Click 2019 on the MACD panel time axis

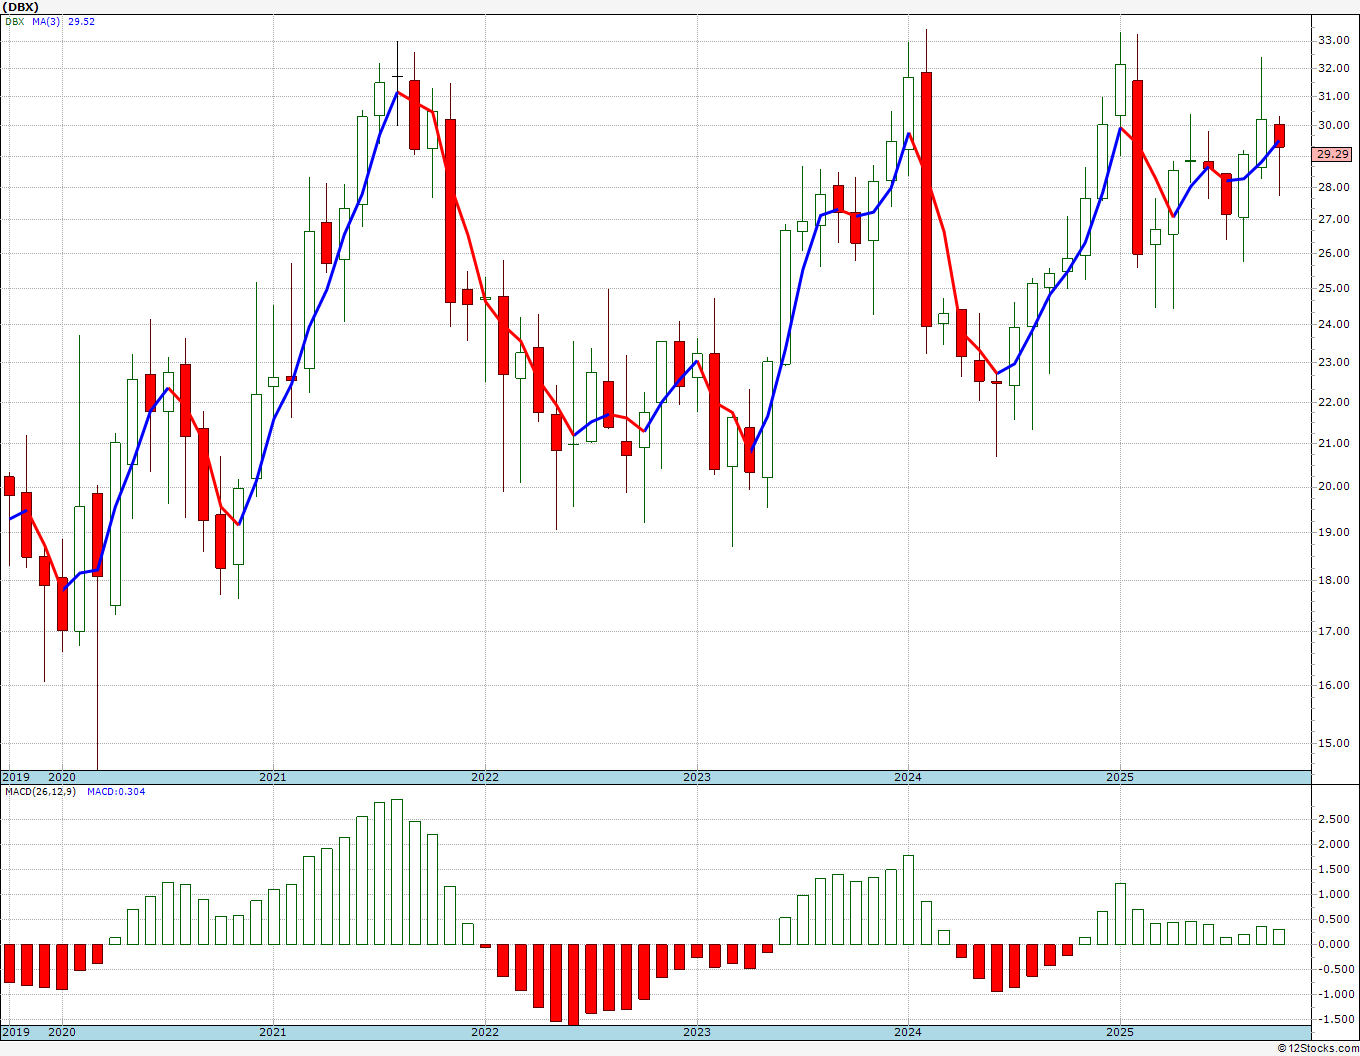coord(15,1033)
